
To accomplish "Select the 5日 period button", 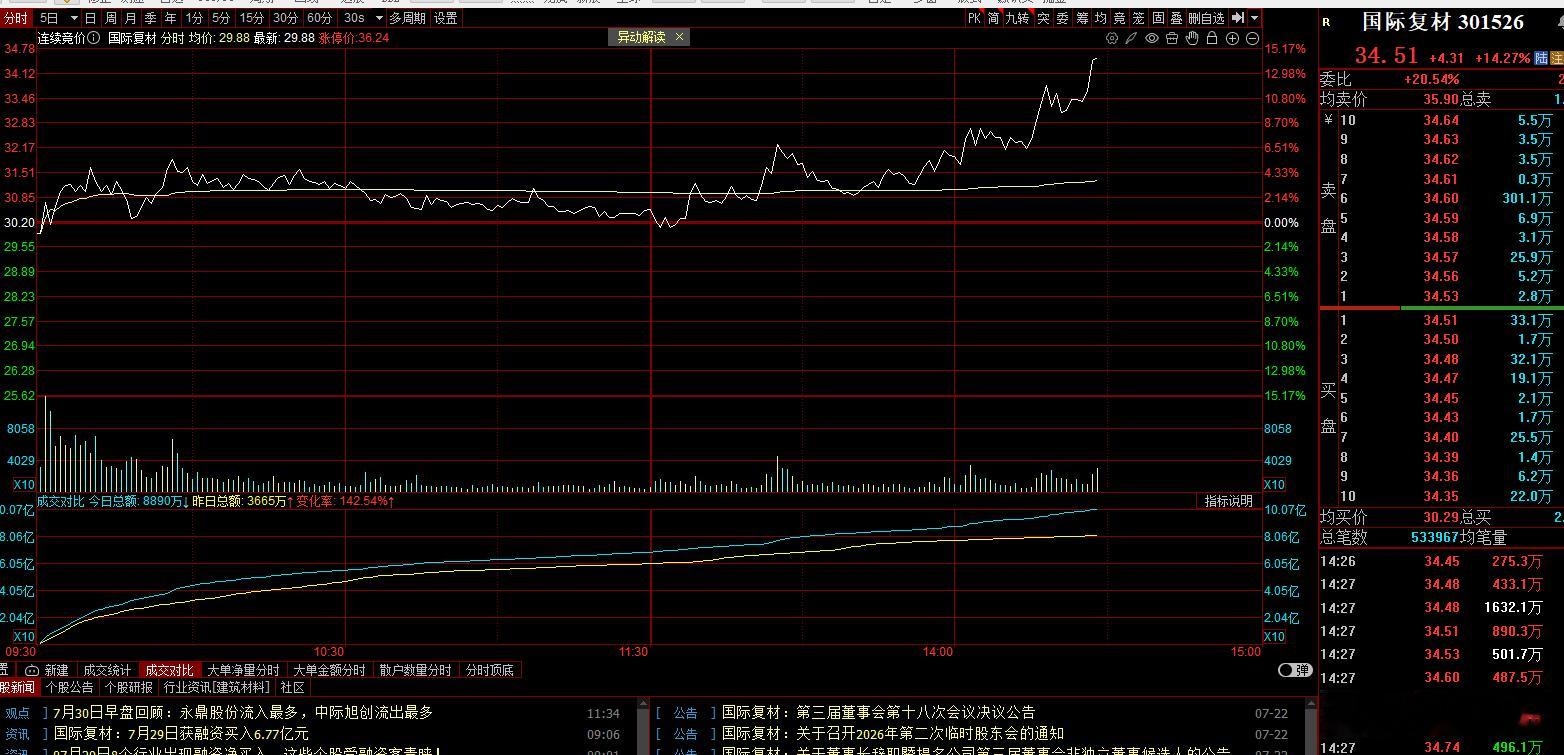I will [x=49, y=18].
